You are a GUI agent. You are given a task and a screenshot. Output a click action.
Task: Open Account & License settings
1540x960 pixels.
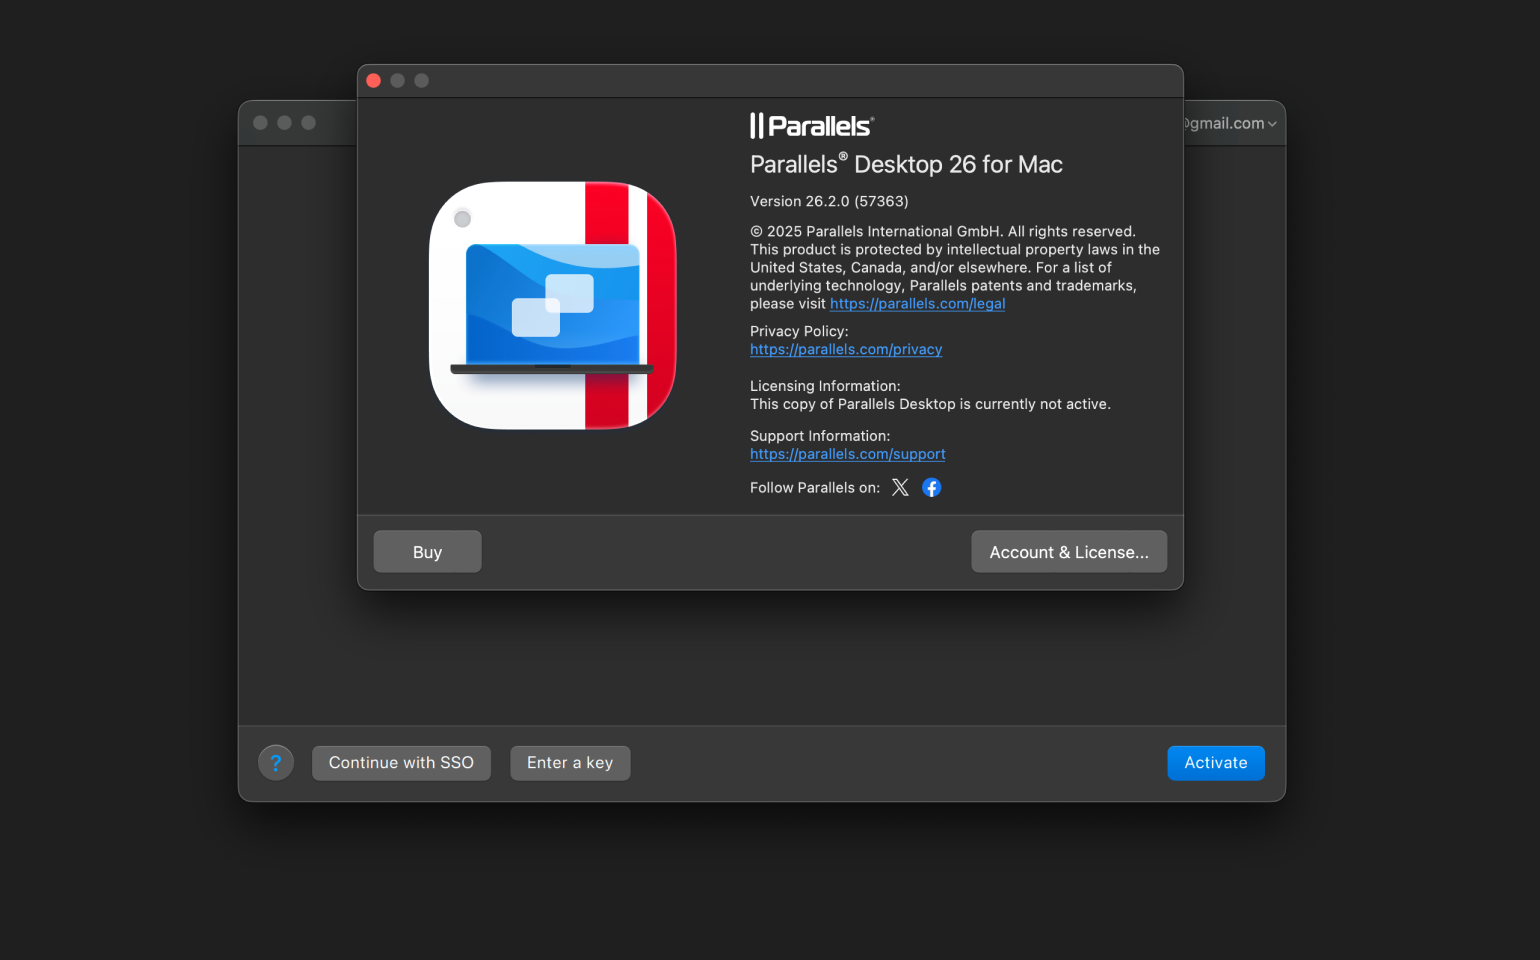tap(1068, 552)
